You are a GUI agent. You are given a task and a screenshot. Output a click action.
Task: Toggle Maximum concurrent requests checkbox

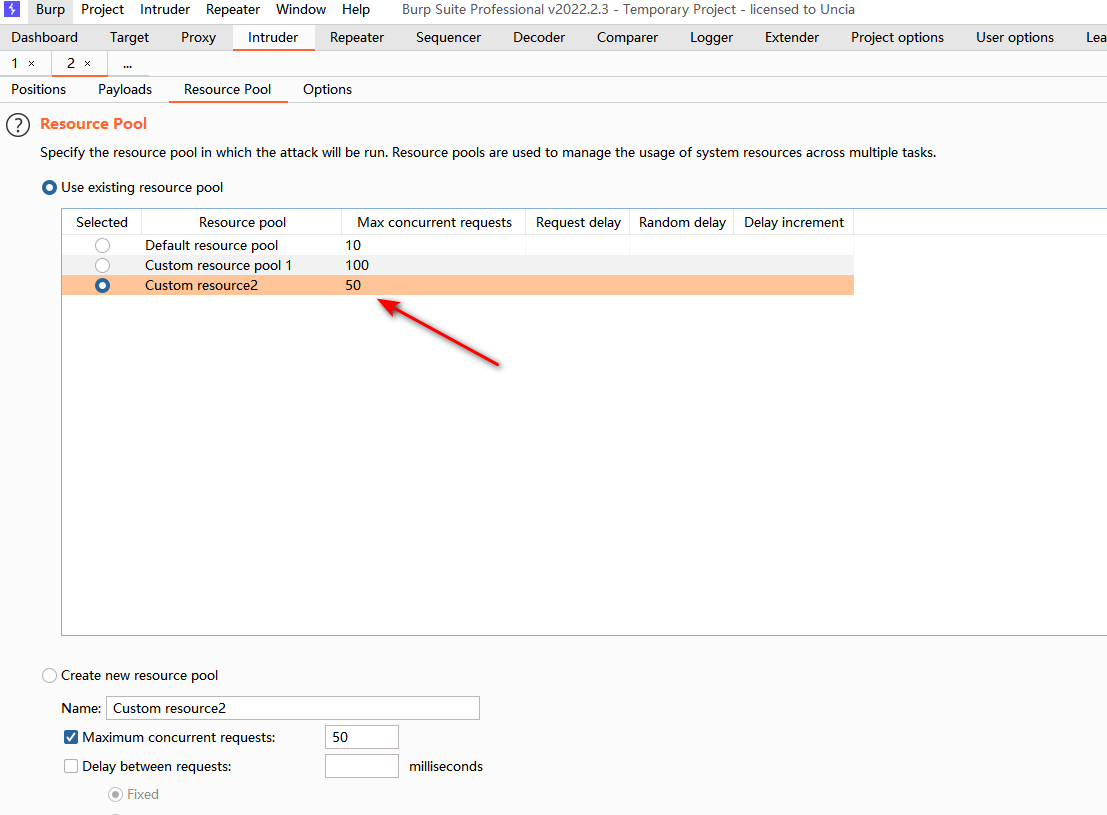pyautogui.click(x=71, y=737)
